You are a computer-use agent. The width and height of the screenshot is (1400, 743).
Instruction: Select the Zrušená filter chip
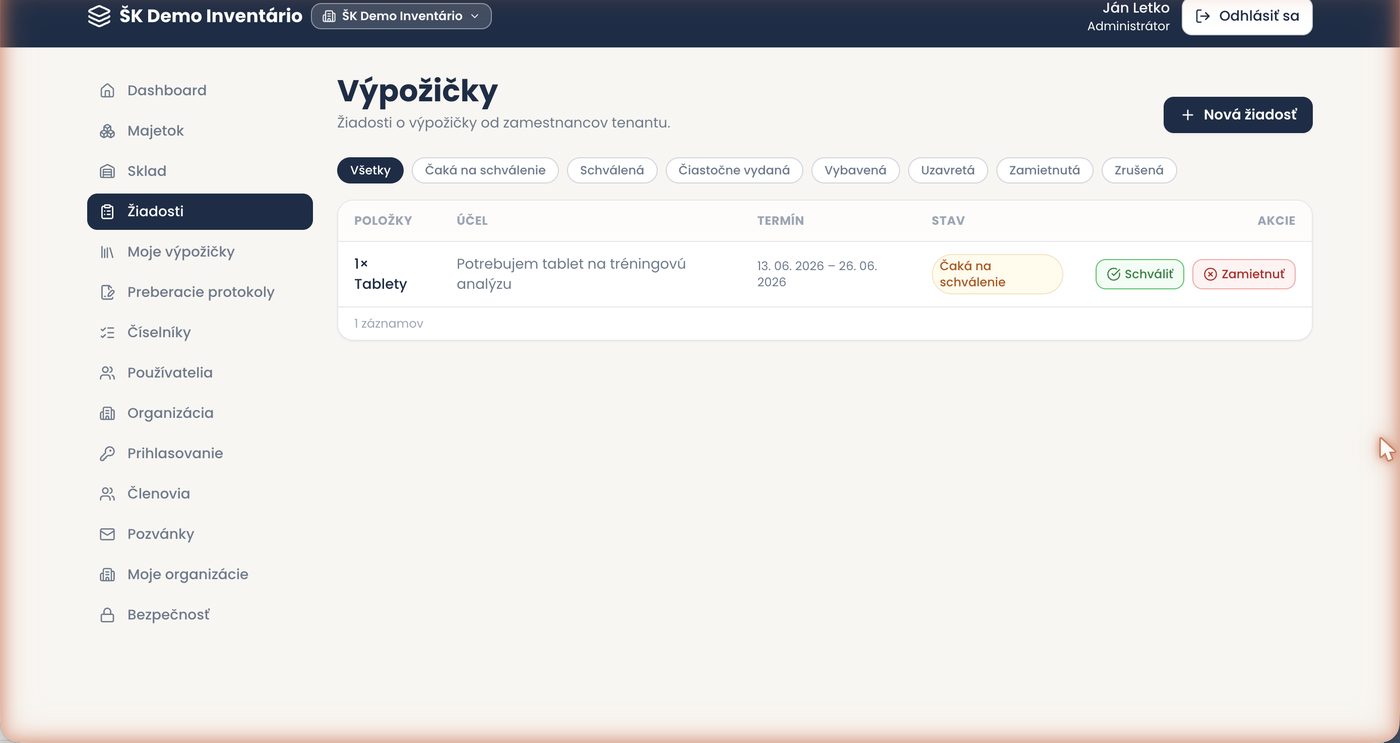(1139, 170)
